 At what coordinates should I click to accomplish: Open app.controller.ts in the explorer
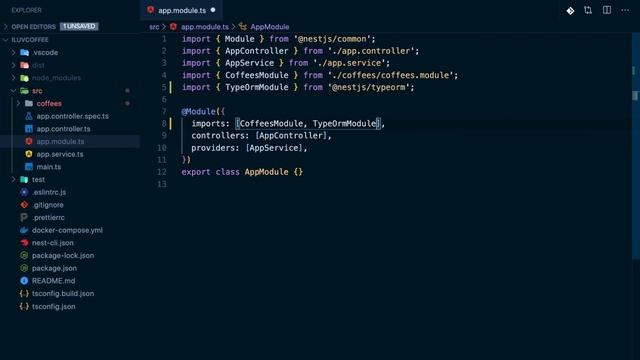tap(63, 129)
